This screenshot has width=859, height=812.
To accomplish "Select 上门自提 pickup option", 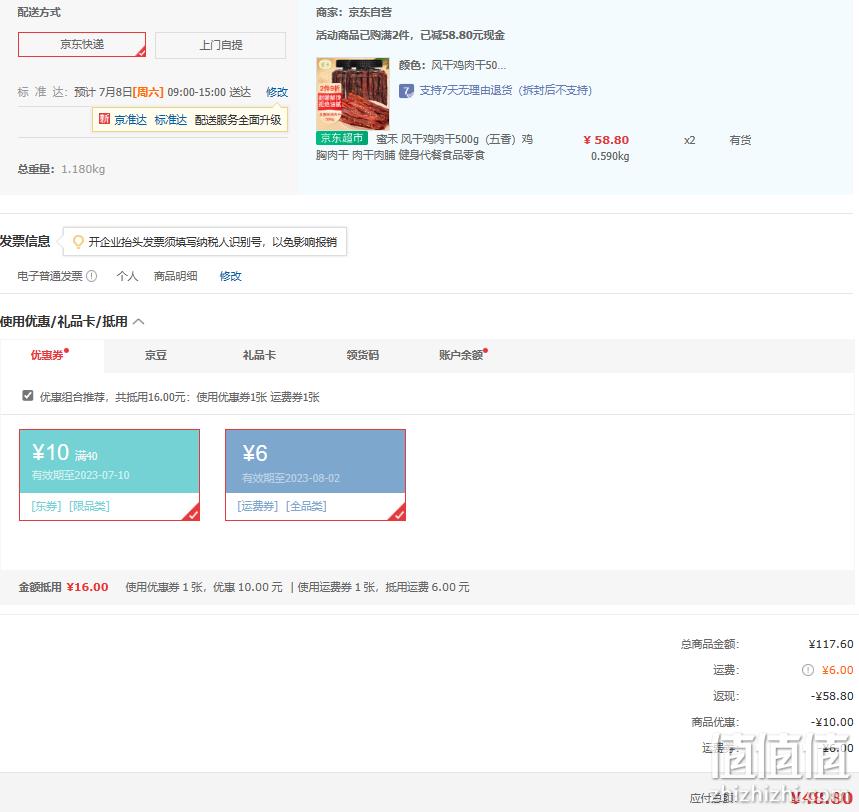I will tap(220, 45).
